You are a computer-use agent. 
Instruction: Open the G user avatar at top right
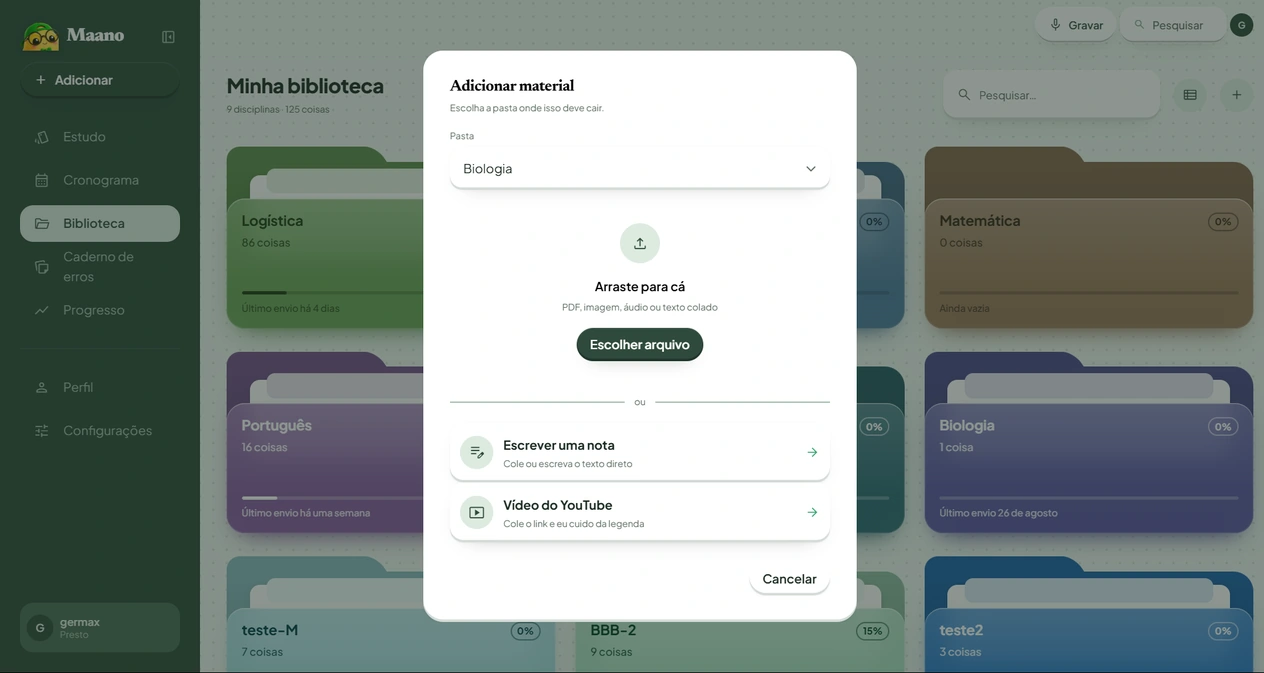point(1241,25)
